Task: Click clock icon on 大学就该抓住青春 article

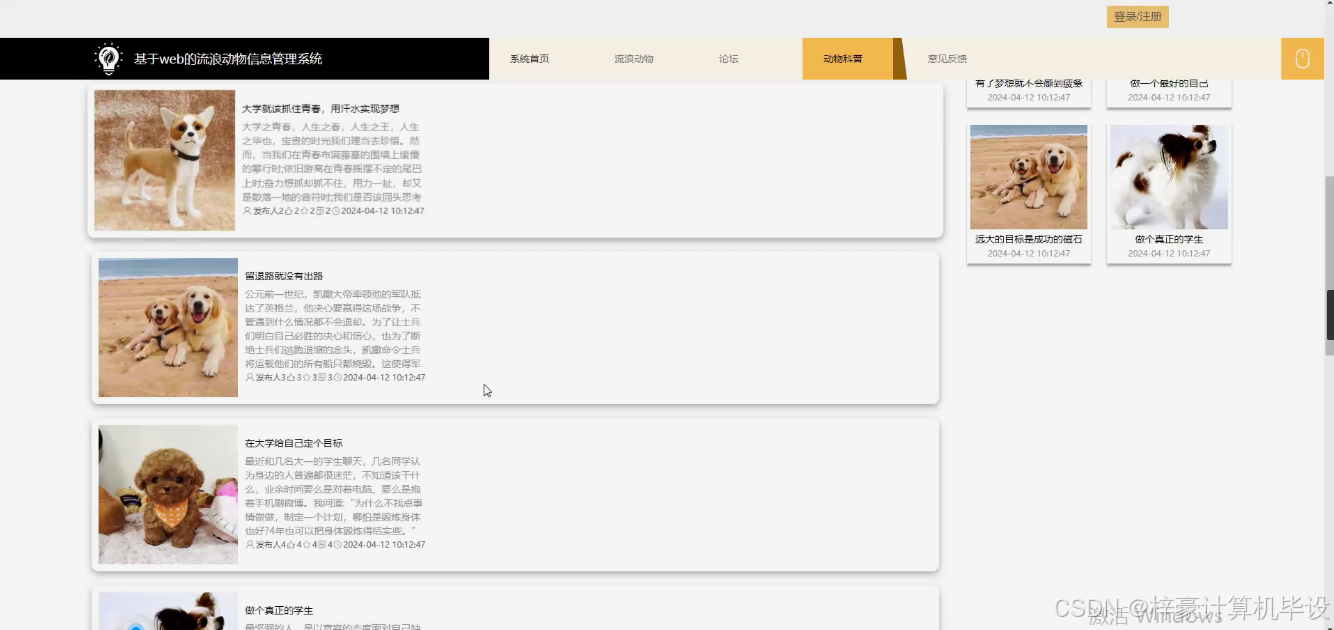Action: point(335,211)
